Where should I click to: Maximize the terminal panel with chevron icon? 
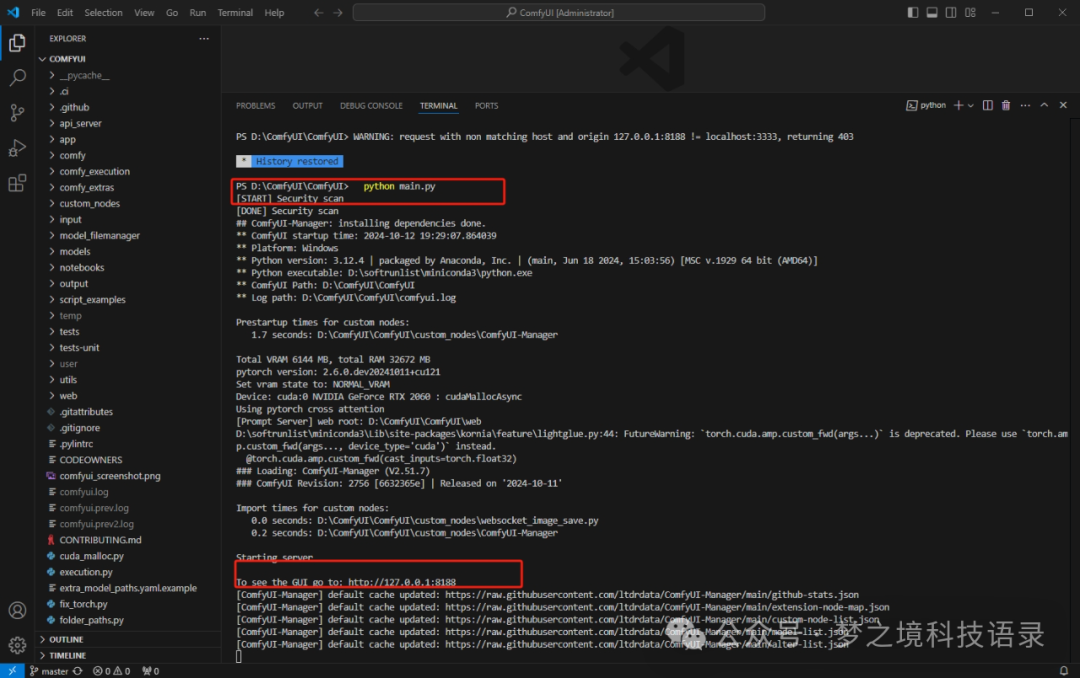(x=1043, y=104)
